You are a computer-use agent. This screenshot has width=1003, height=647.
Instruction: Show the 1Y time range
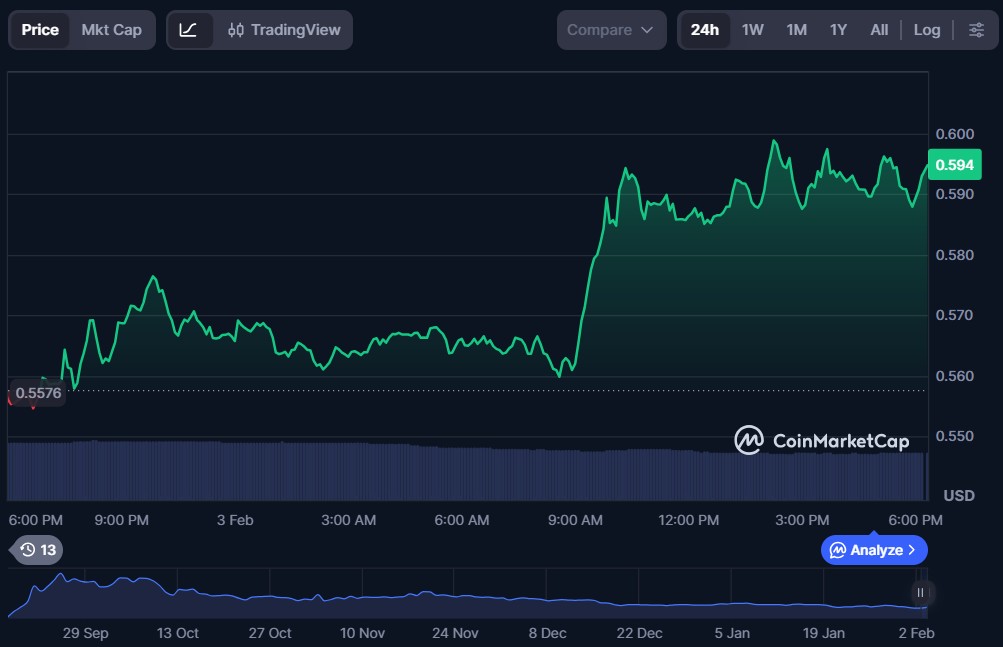point(838,30)
